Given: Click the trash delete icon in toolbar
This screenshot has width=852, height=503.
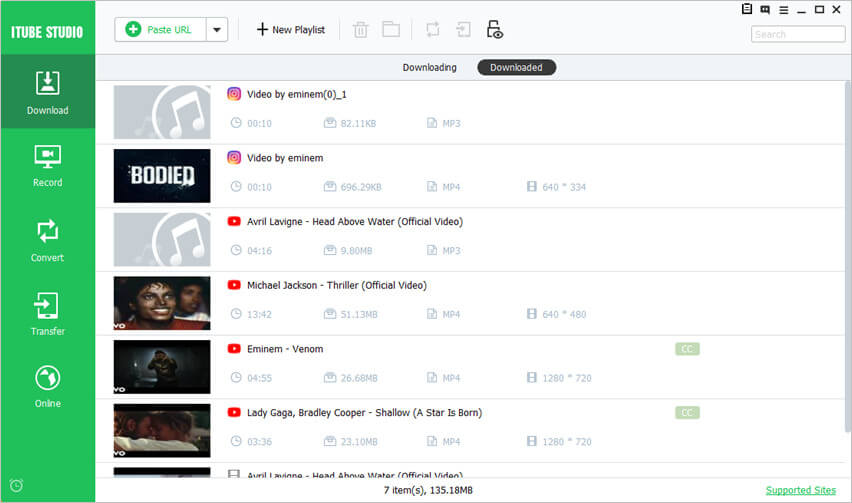Looking at the screenshot, I should pyautogui.click(x=360, y=29).
